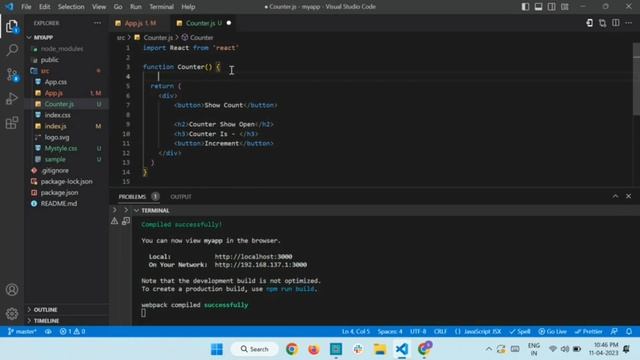The width and height of the screenshot is (640, 360).
Task: Click the Spell status item
Action: 520,331
